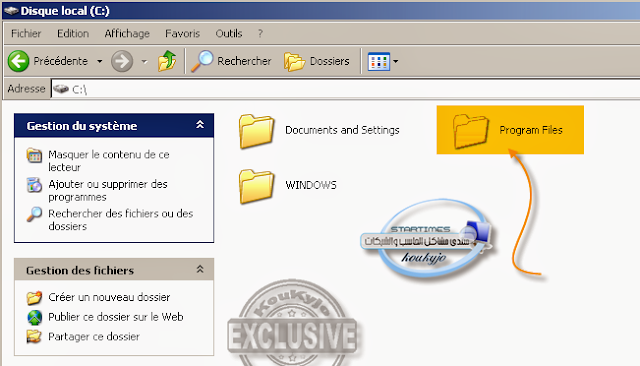Screen dimensions: 640x366
Task: Open the Edition menu
Action: click(73, 33)
